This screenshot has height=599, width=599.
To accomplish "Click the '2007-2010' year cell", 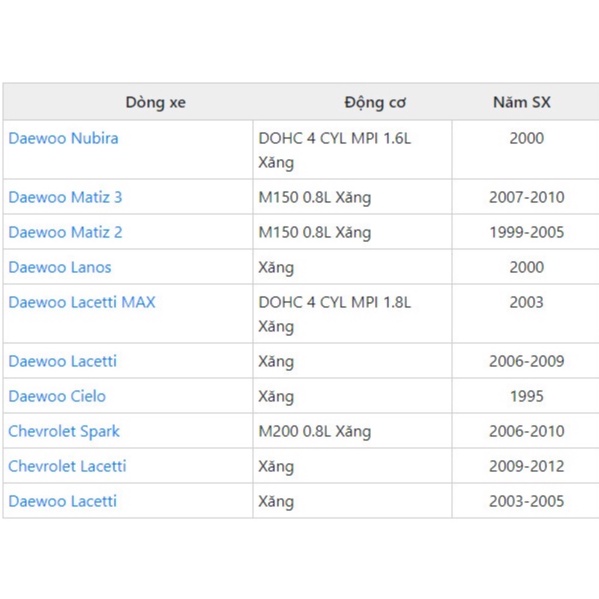I will [x=526, y=197].
